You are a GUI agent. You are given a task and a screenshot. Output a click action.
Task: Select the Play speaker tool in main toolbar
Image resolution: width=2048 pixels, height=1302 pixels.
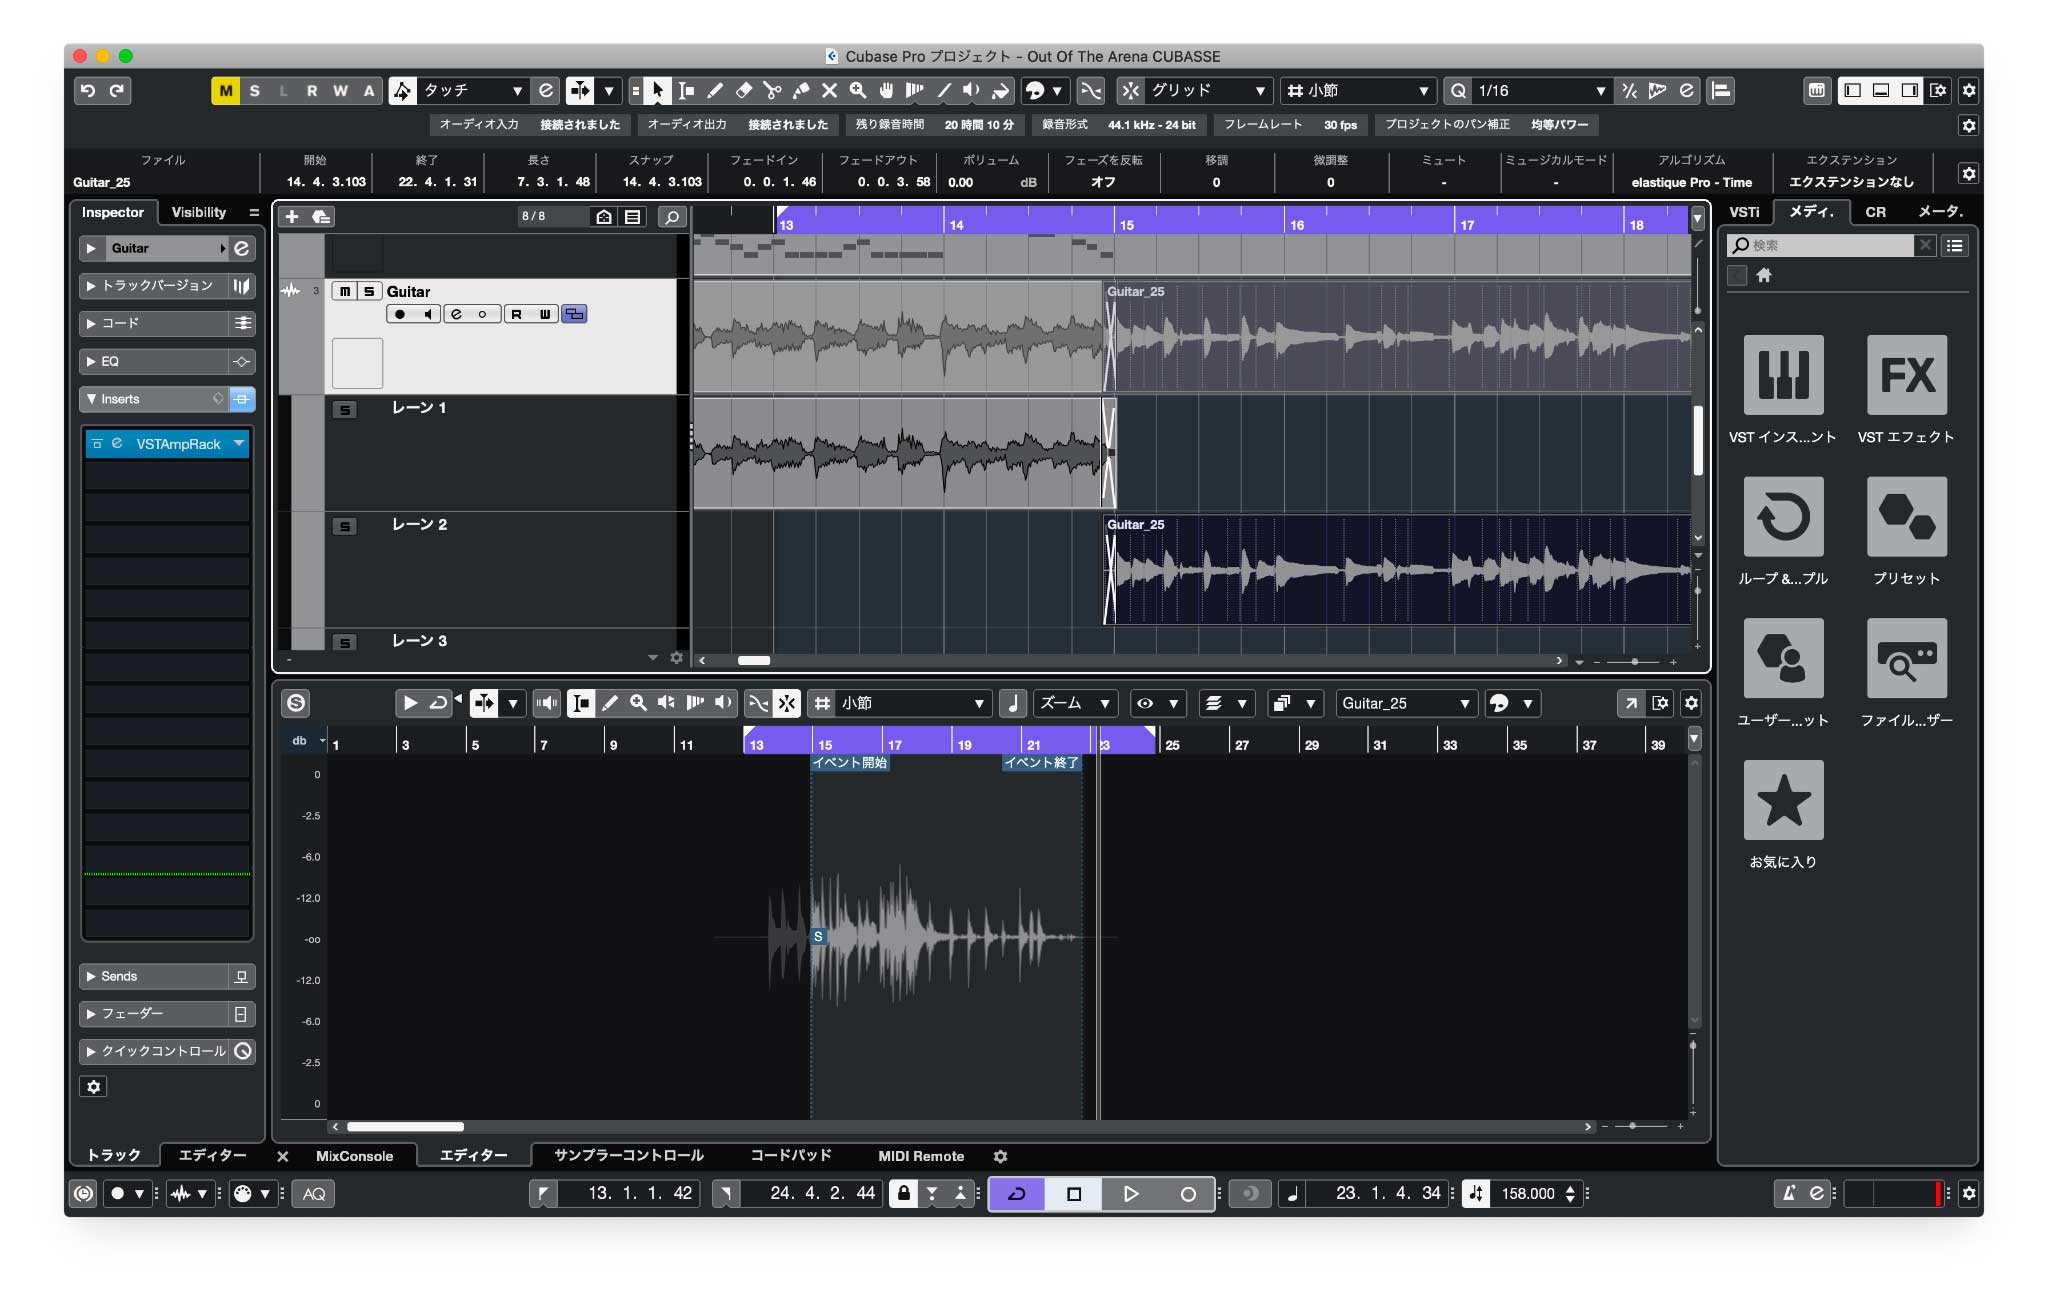pyautogui.click(x=971, y=91)
